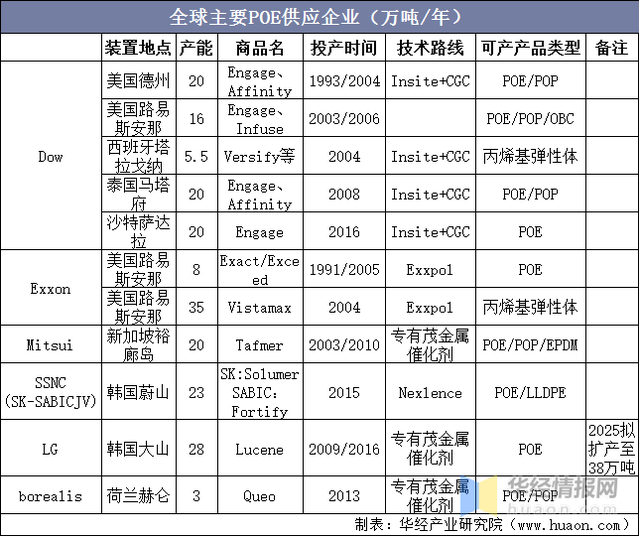Screen dimensions: 640x537
Task: Select the 'Tafmer' product name cell
Action: point(260,345)
